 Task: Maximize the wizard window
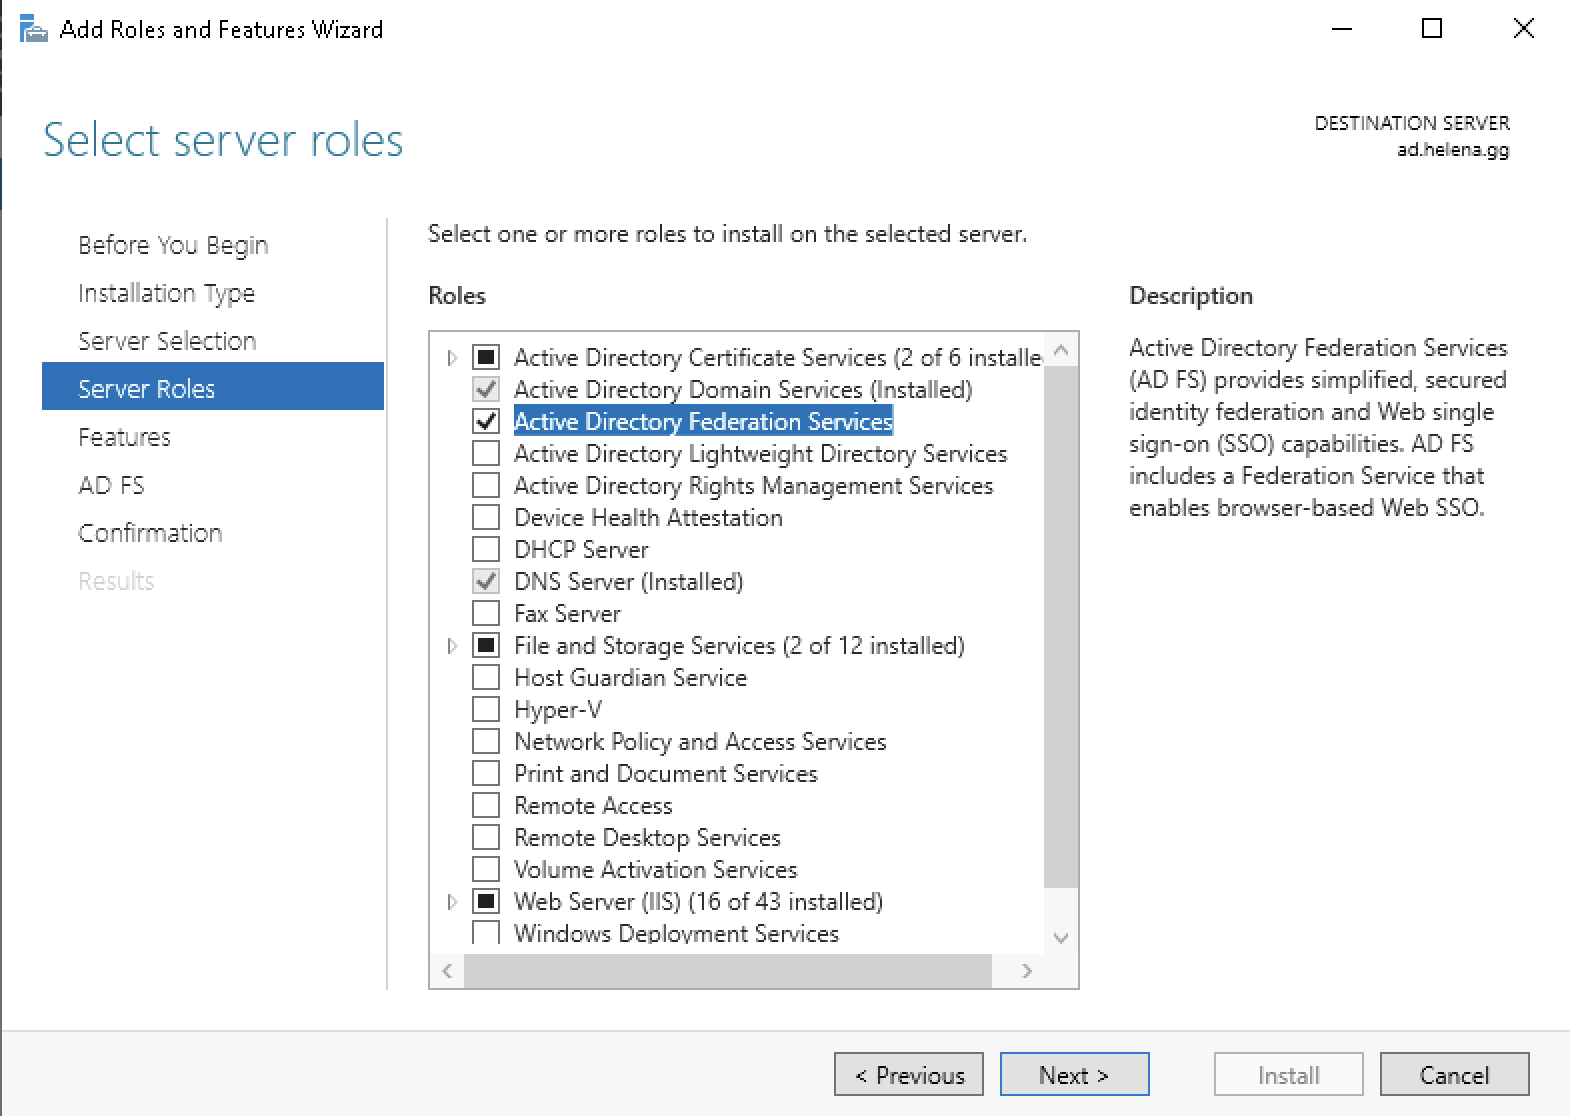[x=1432, y=29]
